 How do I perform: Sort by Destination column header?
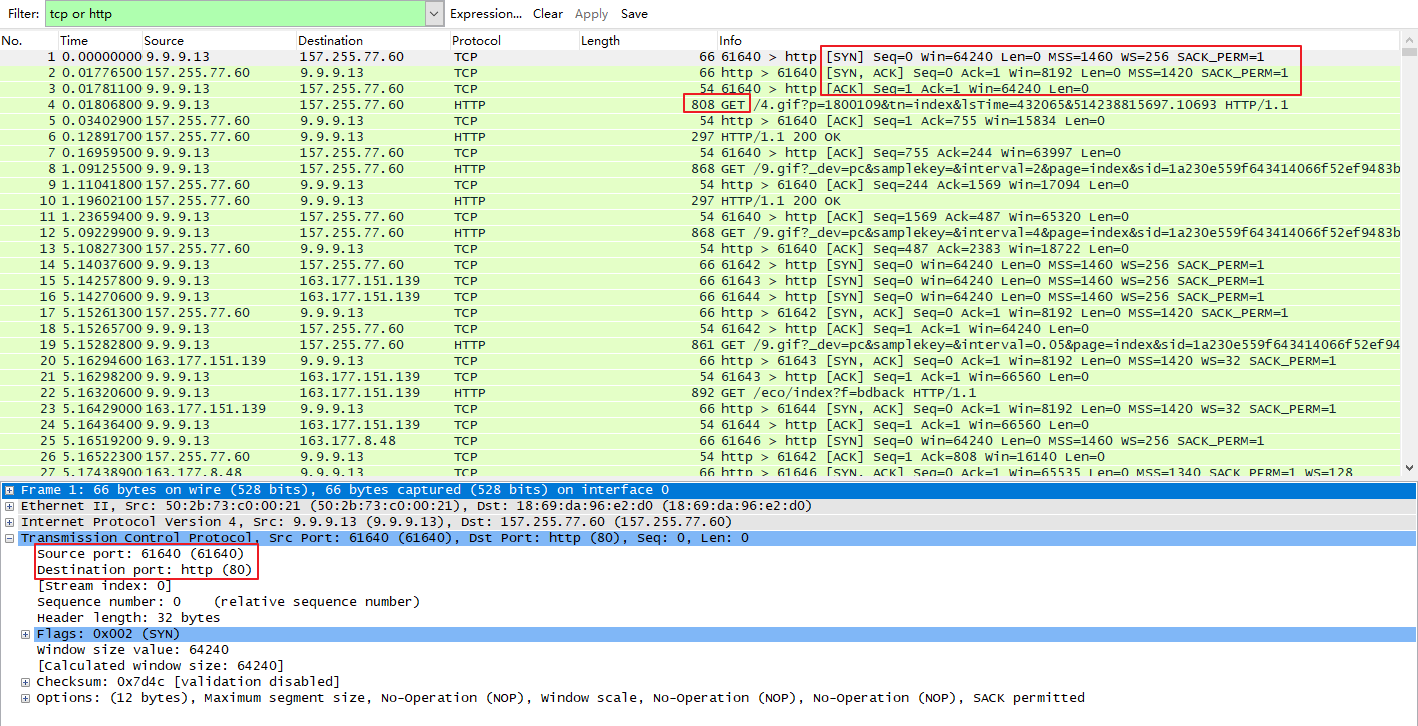(330, 41)
